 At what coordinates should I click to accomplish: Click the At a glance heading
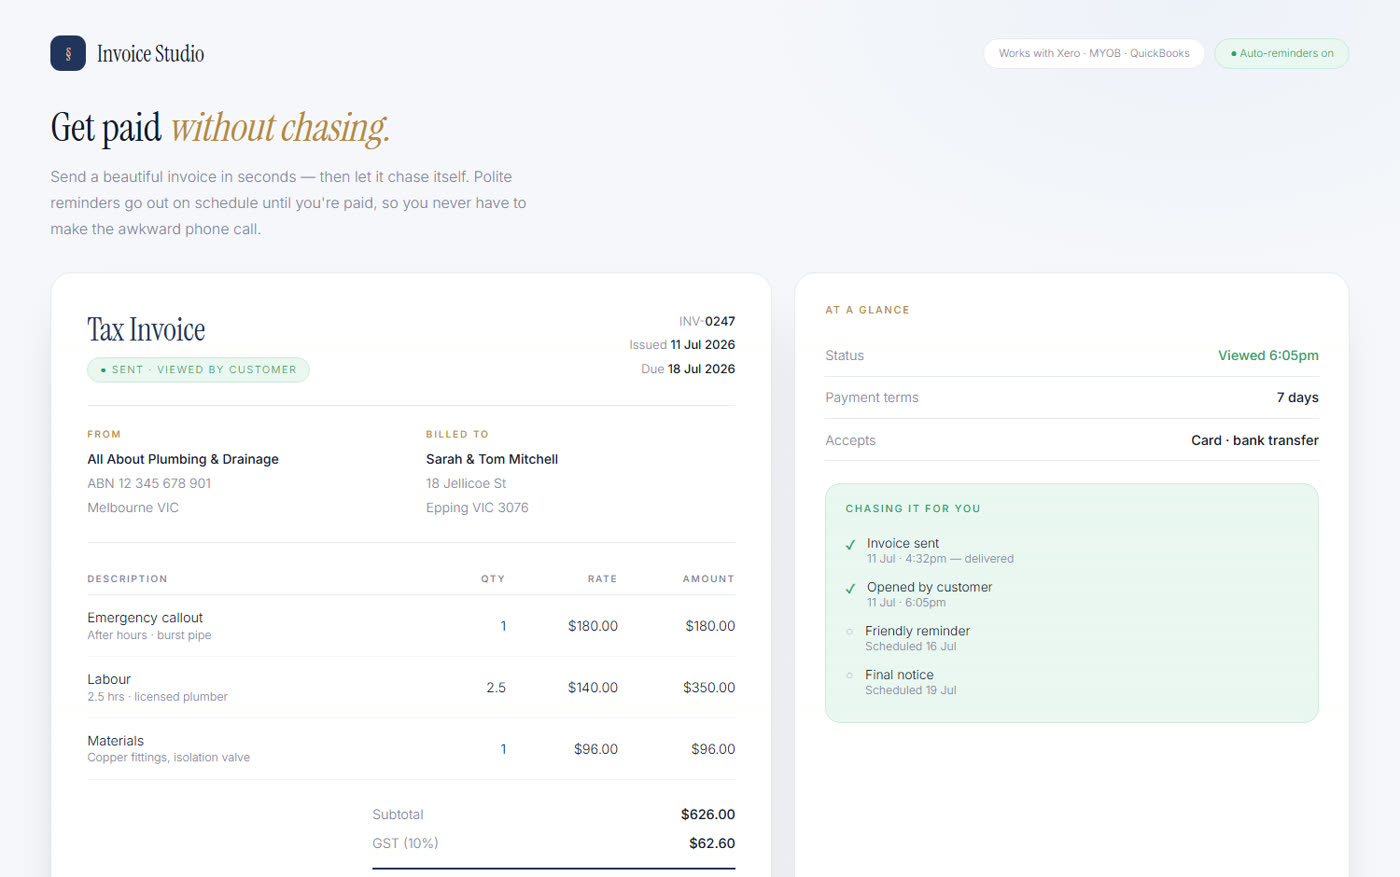click(867, 310)
